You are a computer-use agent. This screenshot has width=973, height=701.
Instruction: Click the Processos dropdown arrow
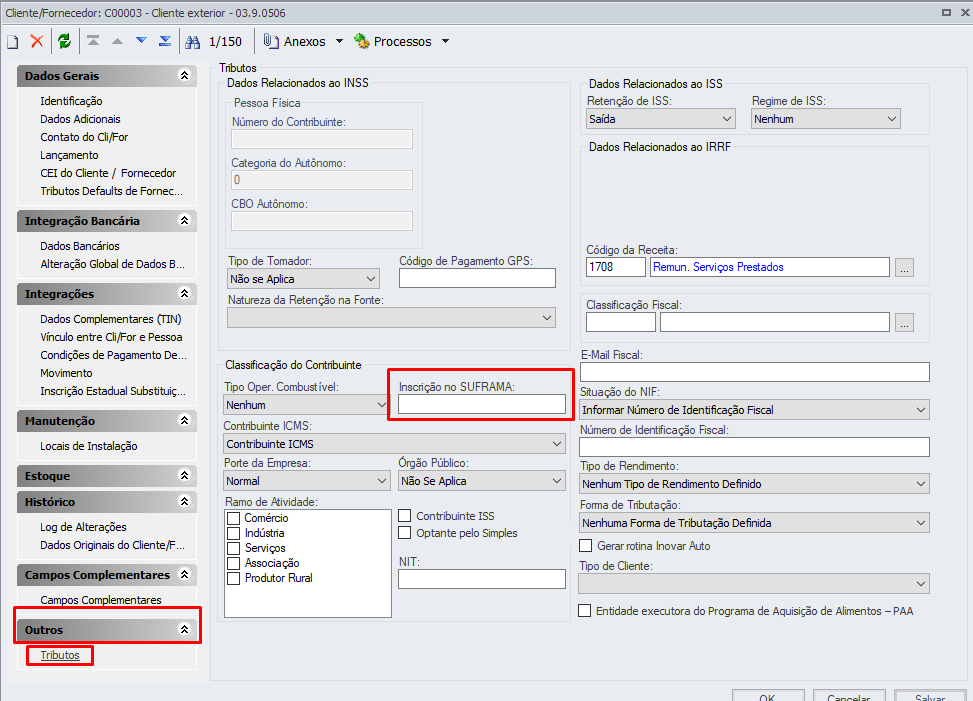[x=446, y=42]
